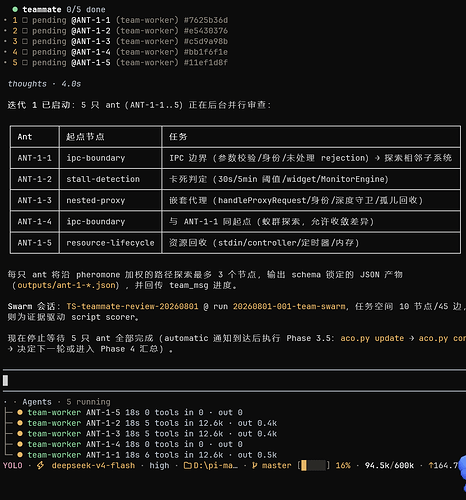Click ipc-boundary cell in ANT-1-1 row
The height and width of the screenshot is (500, 466).
110,158
